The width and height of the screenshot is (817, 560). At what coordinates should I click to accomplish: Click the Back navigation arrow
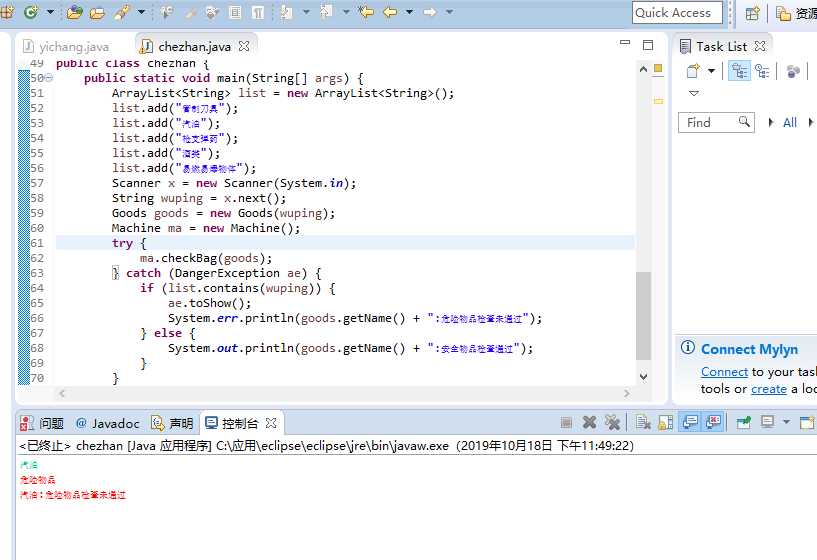point(390,11)
